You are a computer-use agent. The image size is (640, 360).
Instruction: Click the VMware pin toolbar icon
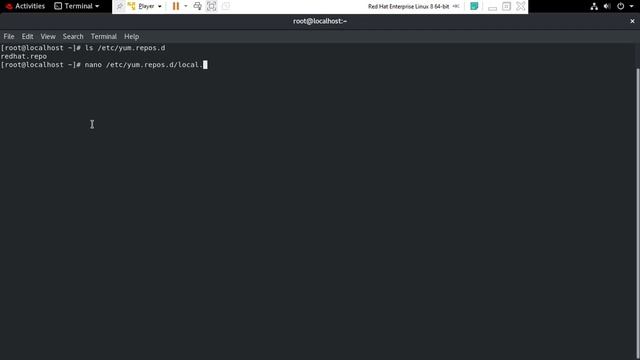(x=120, y=6)
